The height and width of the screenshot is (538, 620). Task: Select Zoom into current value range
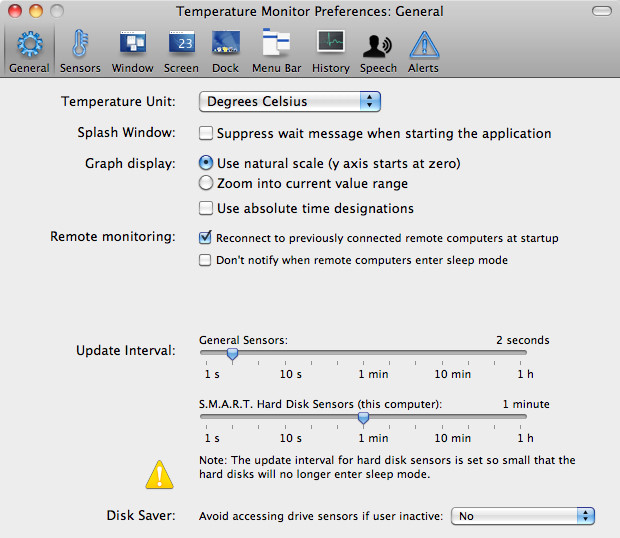206,183
